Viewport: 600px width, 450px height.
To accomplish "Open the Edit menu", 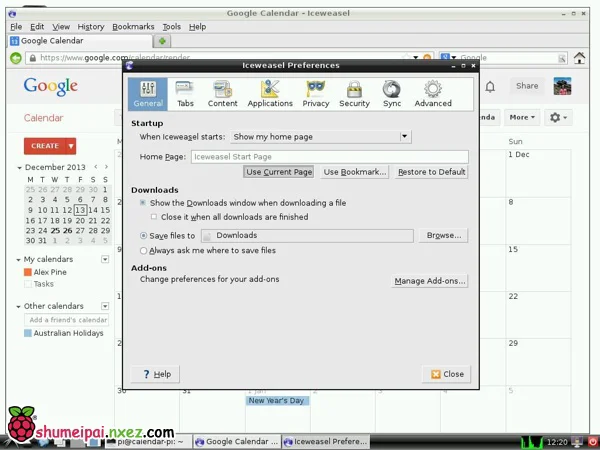I will pos(37,27).
